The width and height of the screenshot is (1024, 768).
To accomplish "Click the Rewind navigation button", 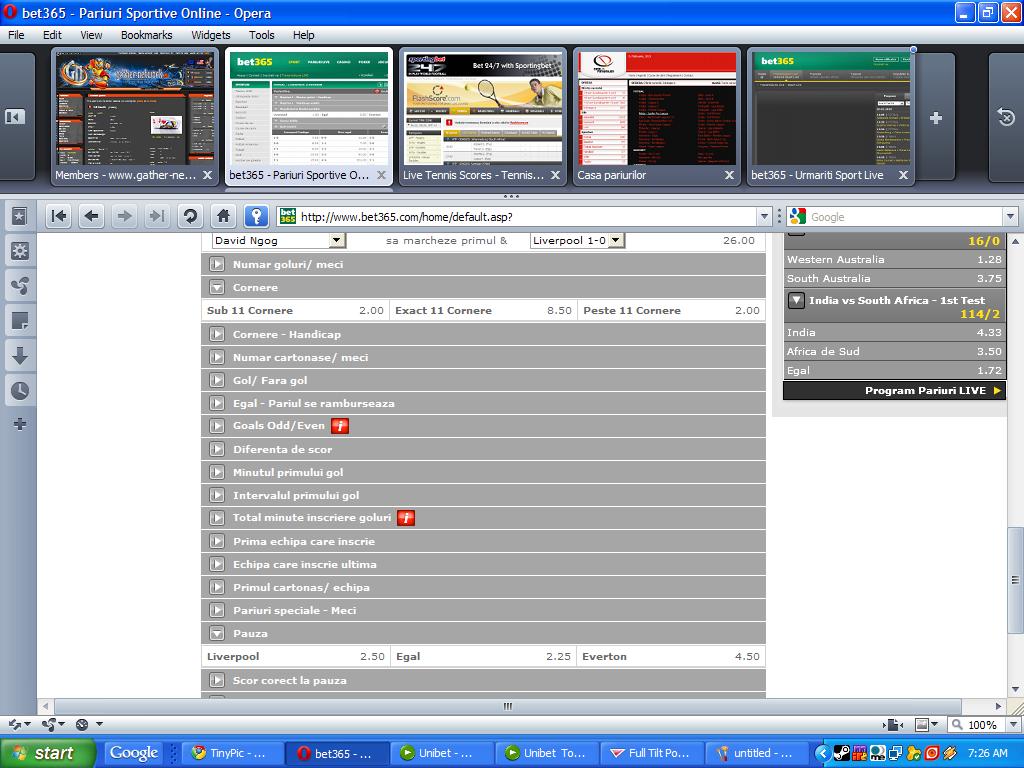I will pyautogui.click(x=59, y=216).
